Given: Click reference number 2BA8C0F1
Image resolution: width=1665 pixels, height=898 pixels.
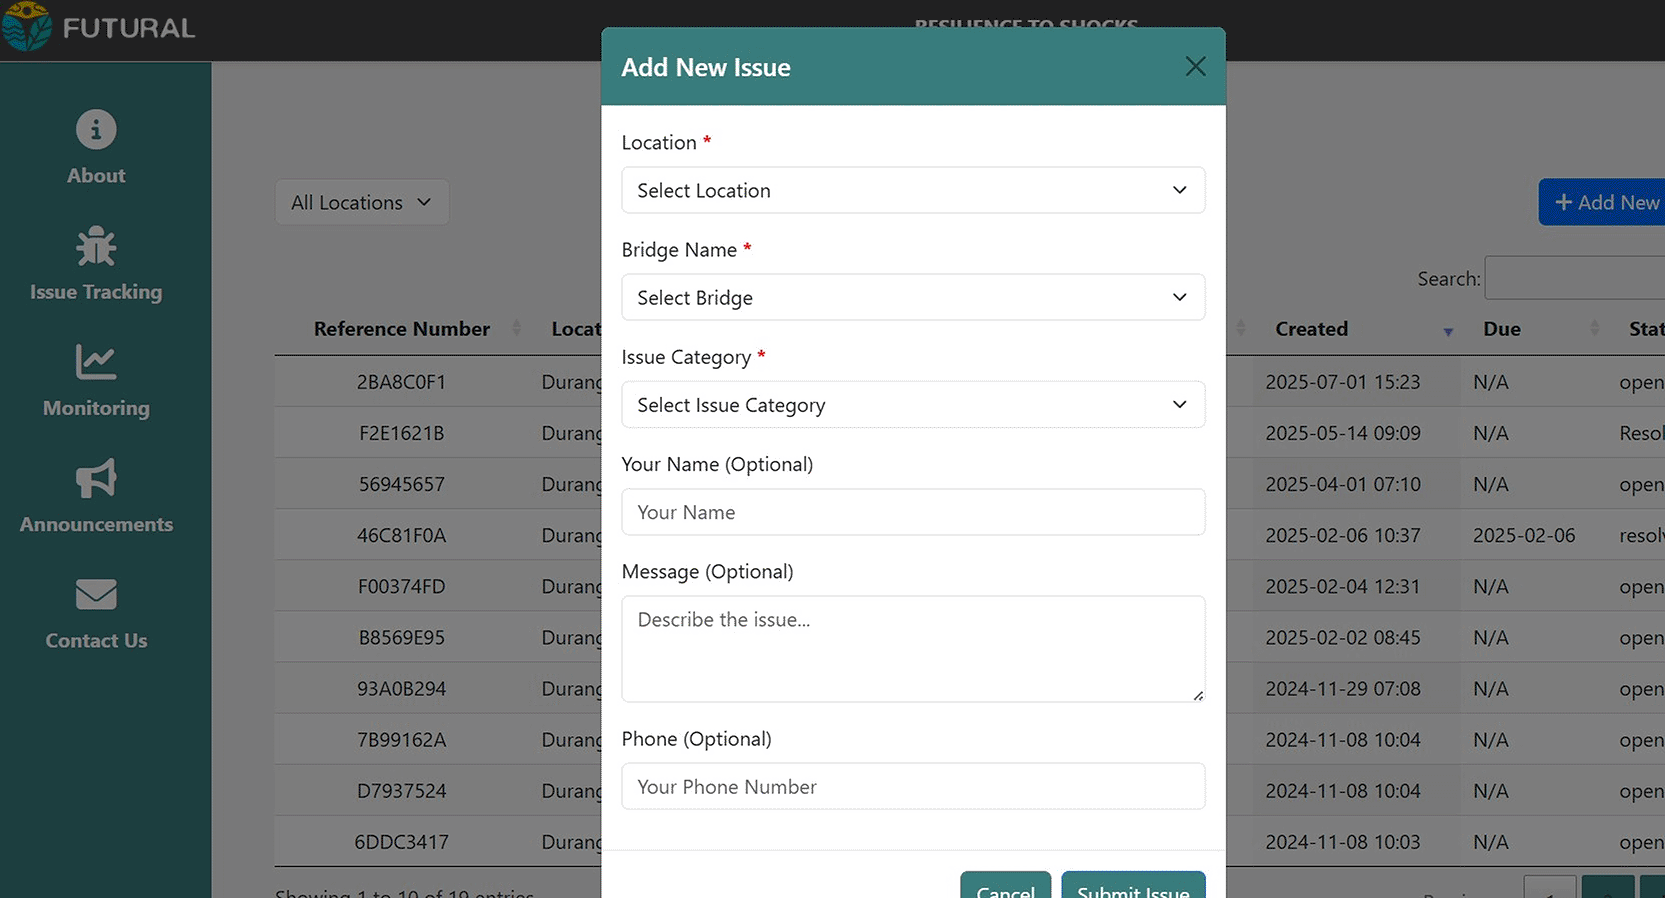Looking at the screenshot, I should click(x=401, y=382).
